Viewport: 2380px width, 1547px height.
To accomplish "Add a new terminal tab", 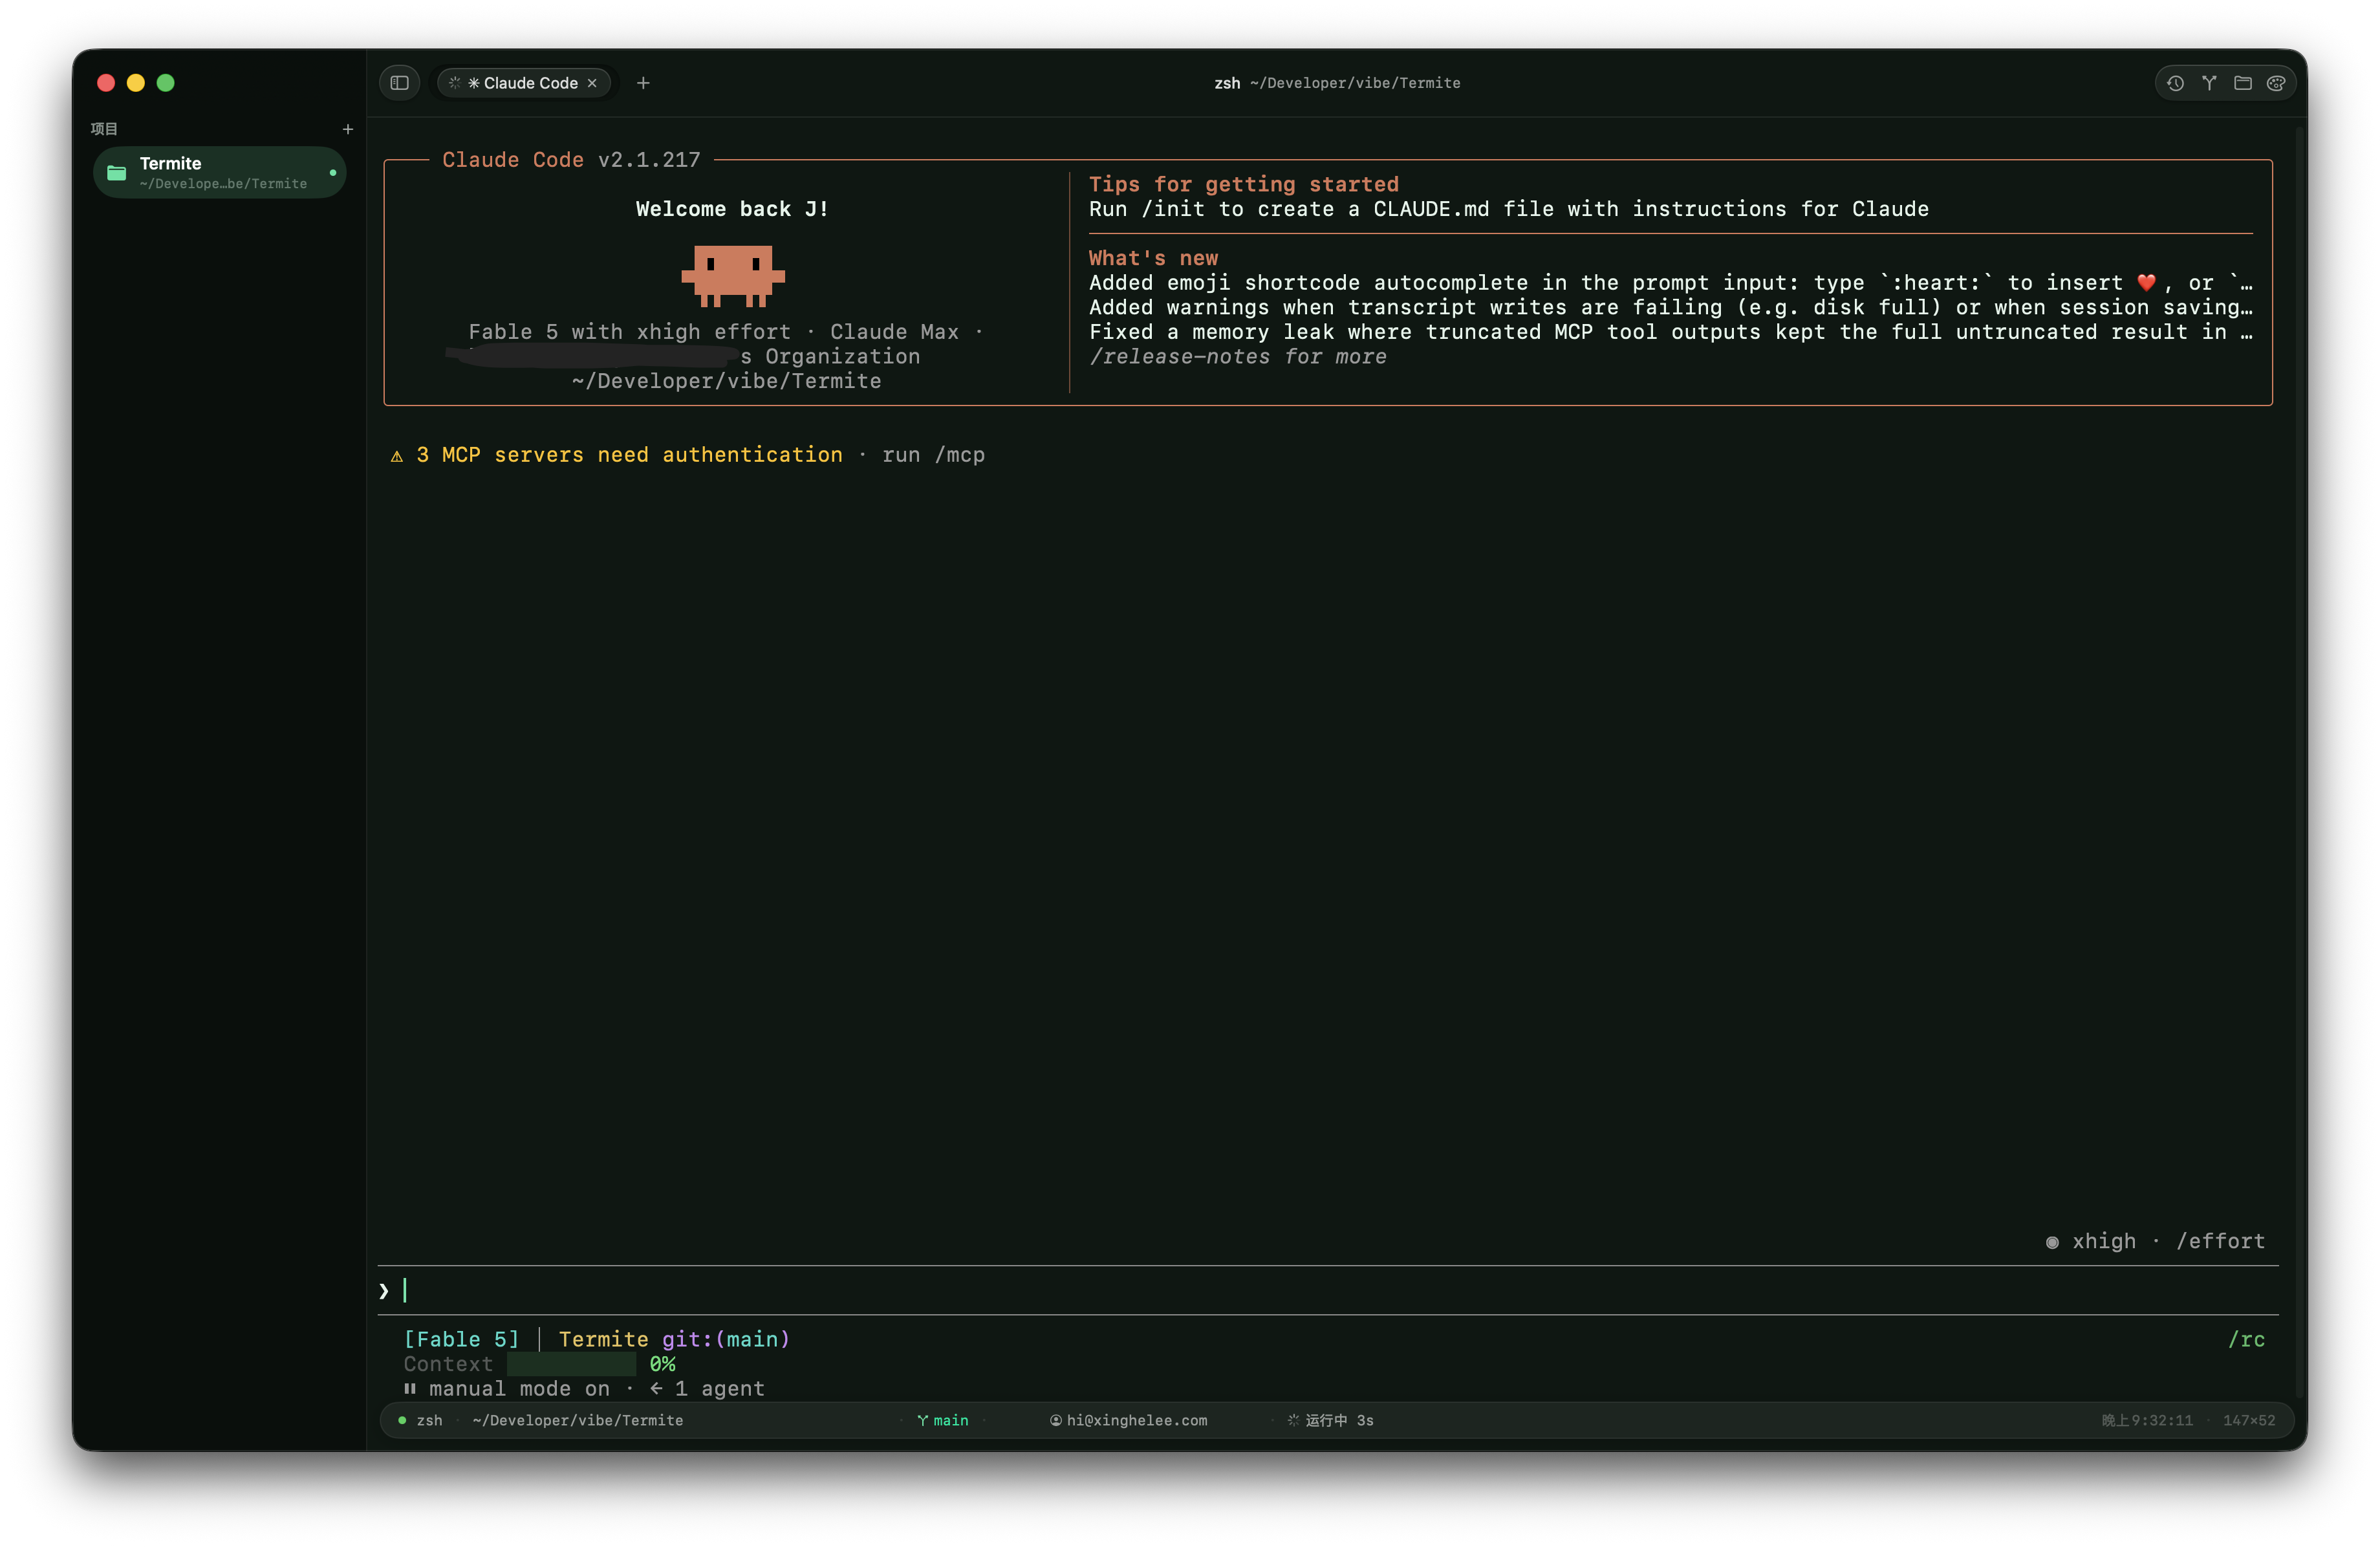I will tap(643, 83).
